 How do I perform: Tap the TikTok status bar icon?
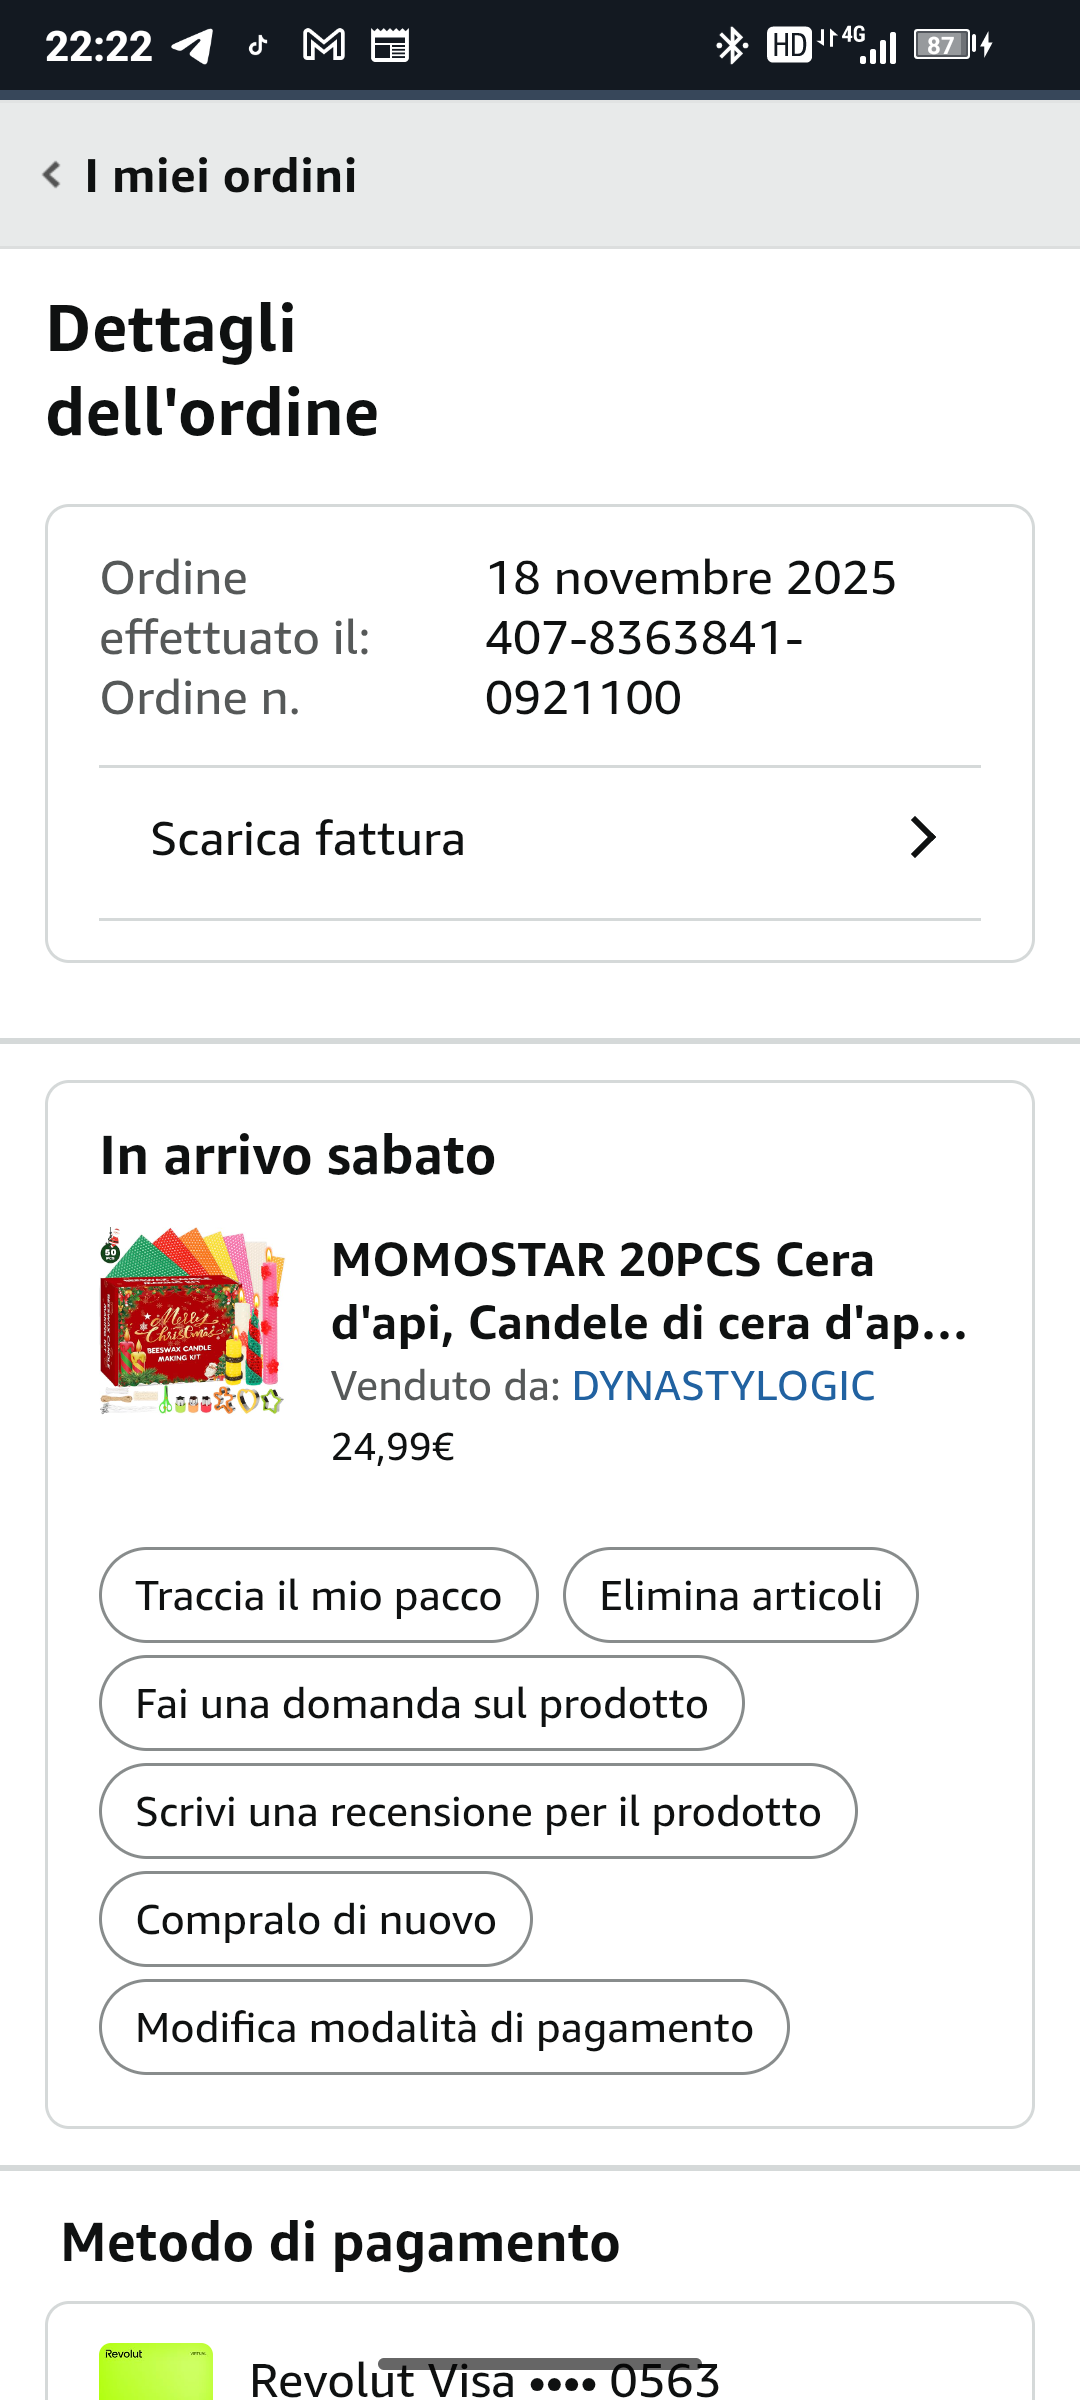point(258,46)
